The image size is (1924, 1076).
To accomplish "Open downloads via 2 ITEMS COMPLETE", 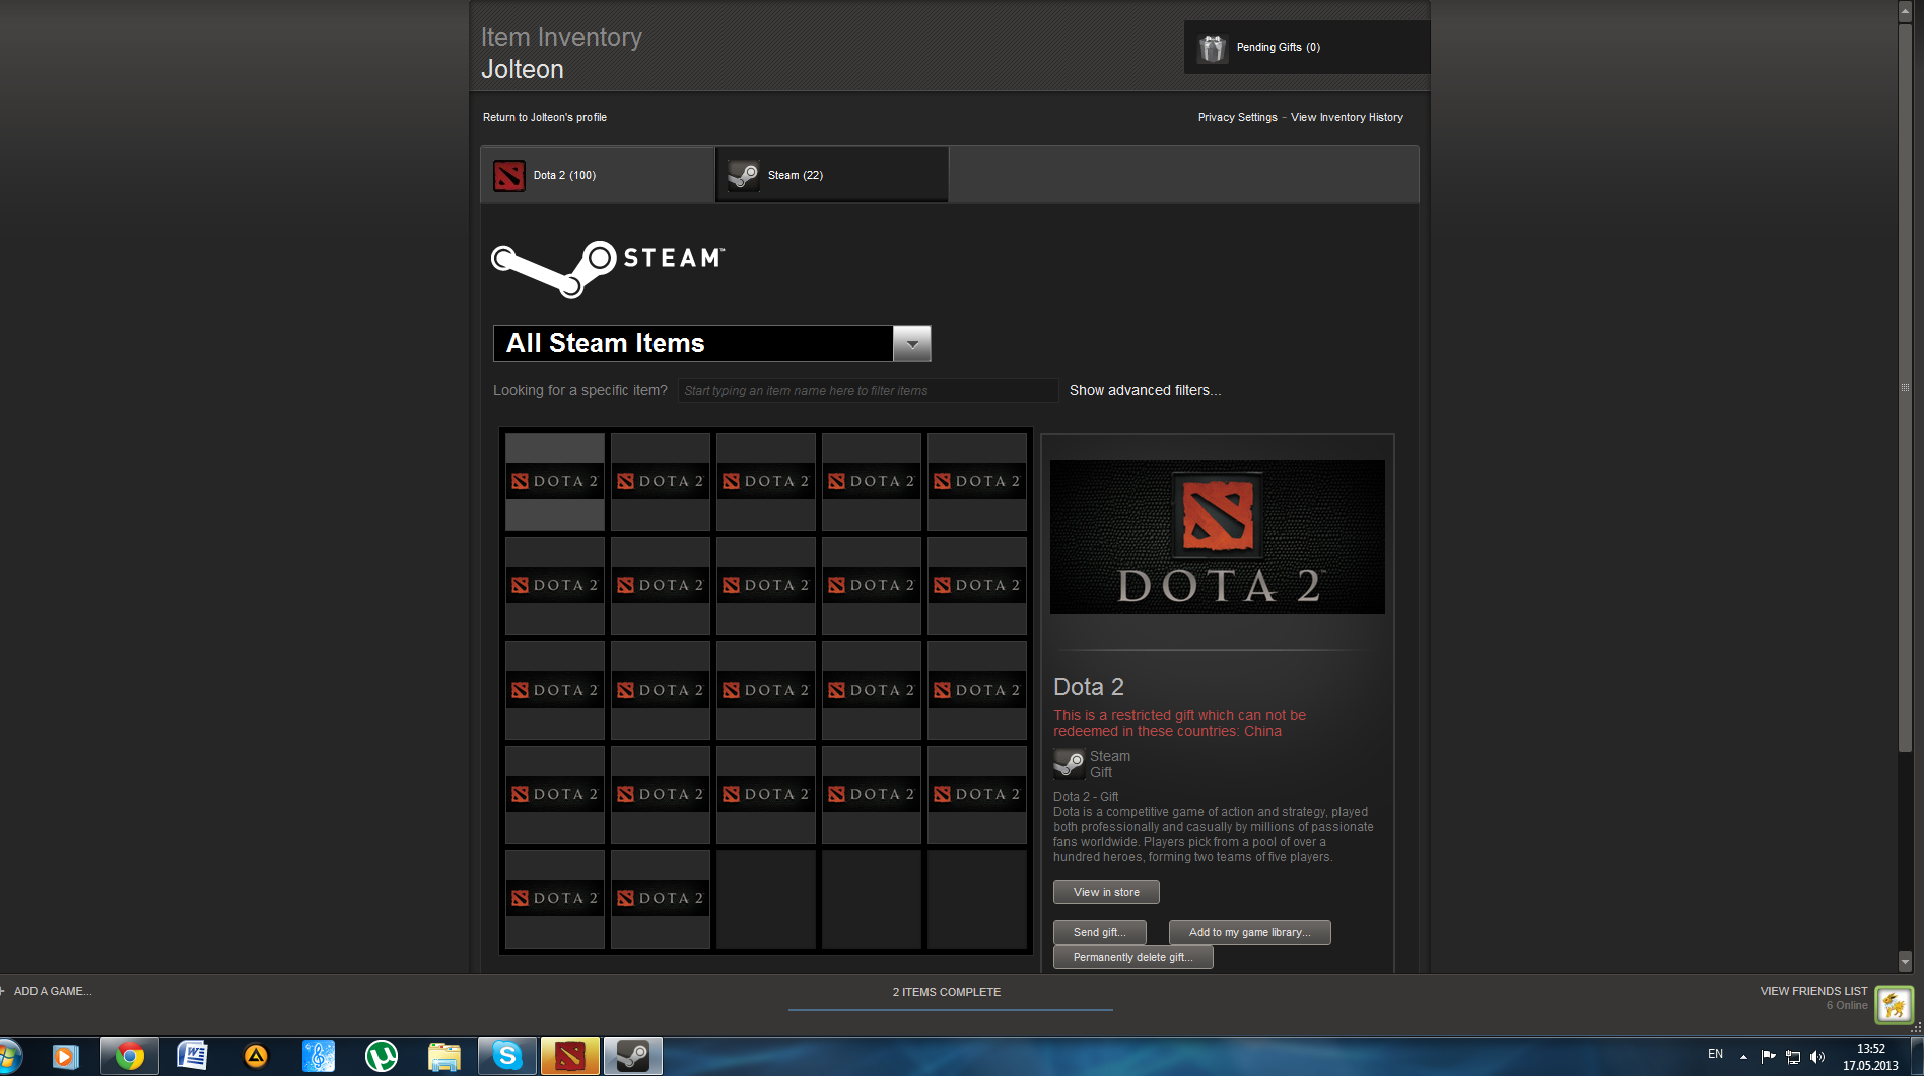I will tap(947, 992).
